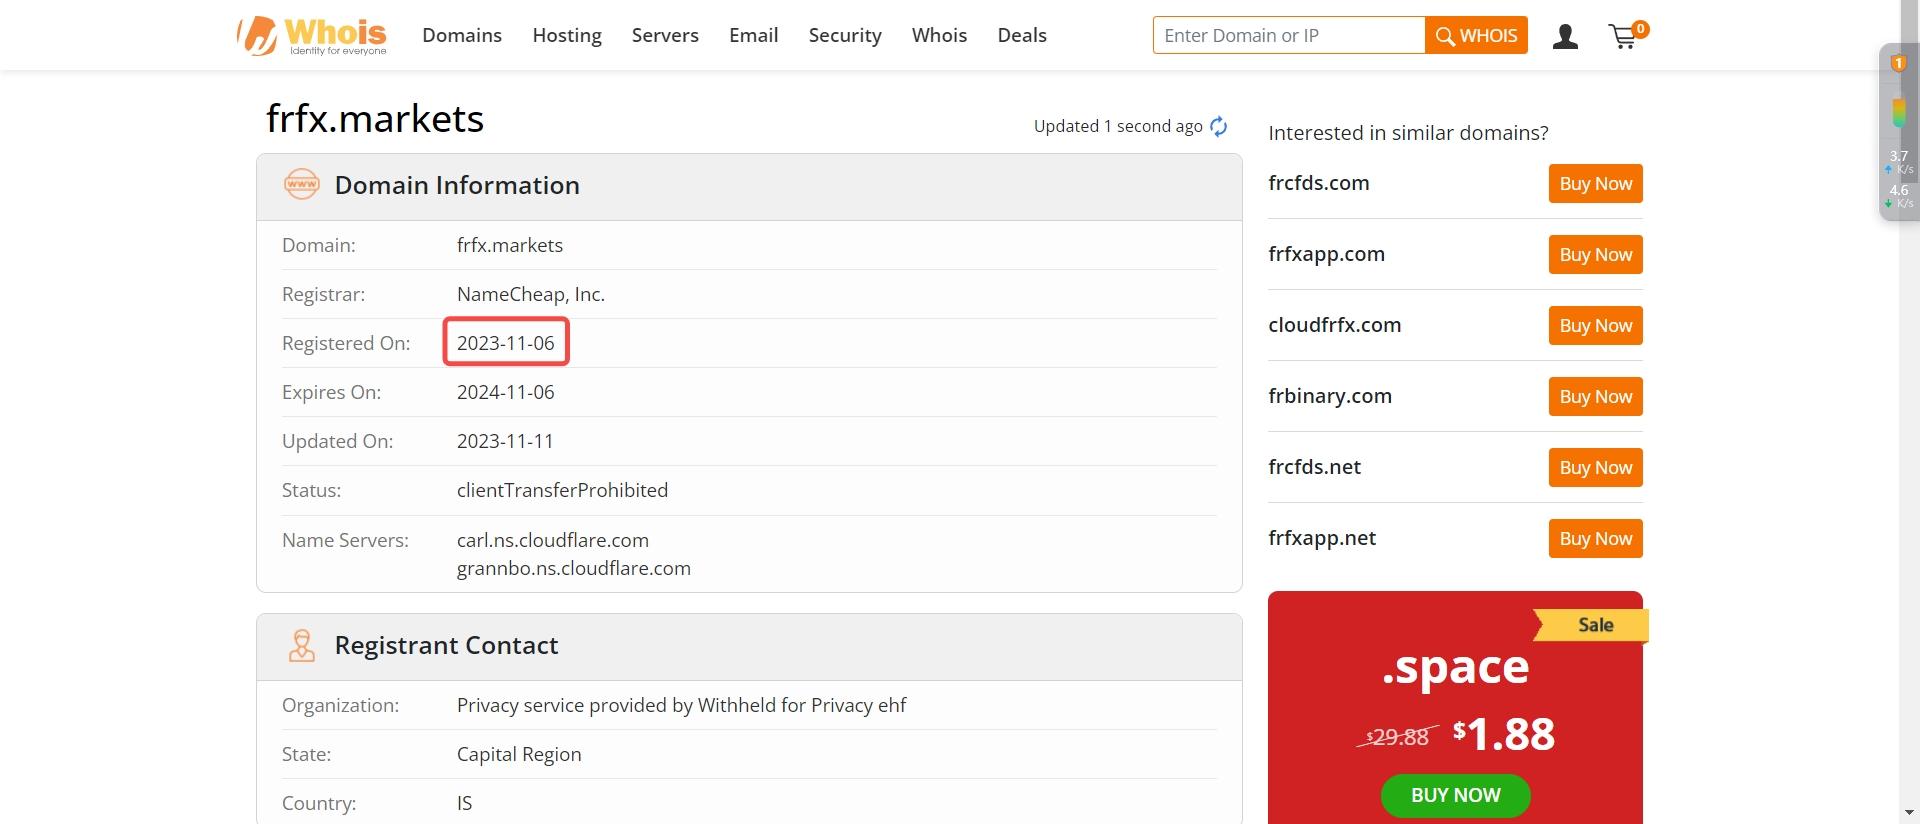The width and height of the screenshot is (1920, 824).
Task: Click registrar value NameCheap, Inc.
Action: point(531,294)
